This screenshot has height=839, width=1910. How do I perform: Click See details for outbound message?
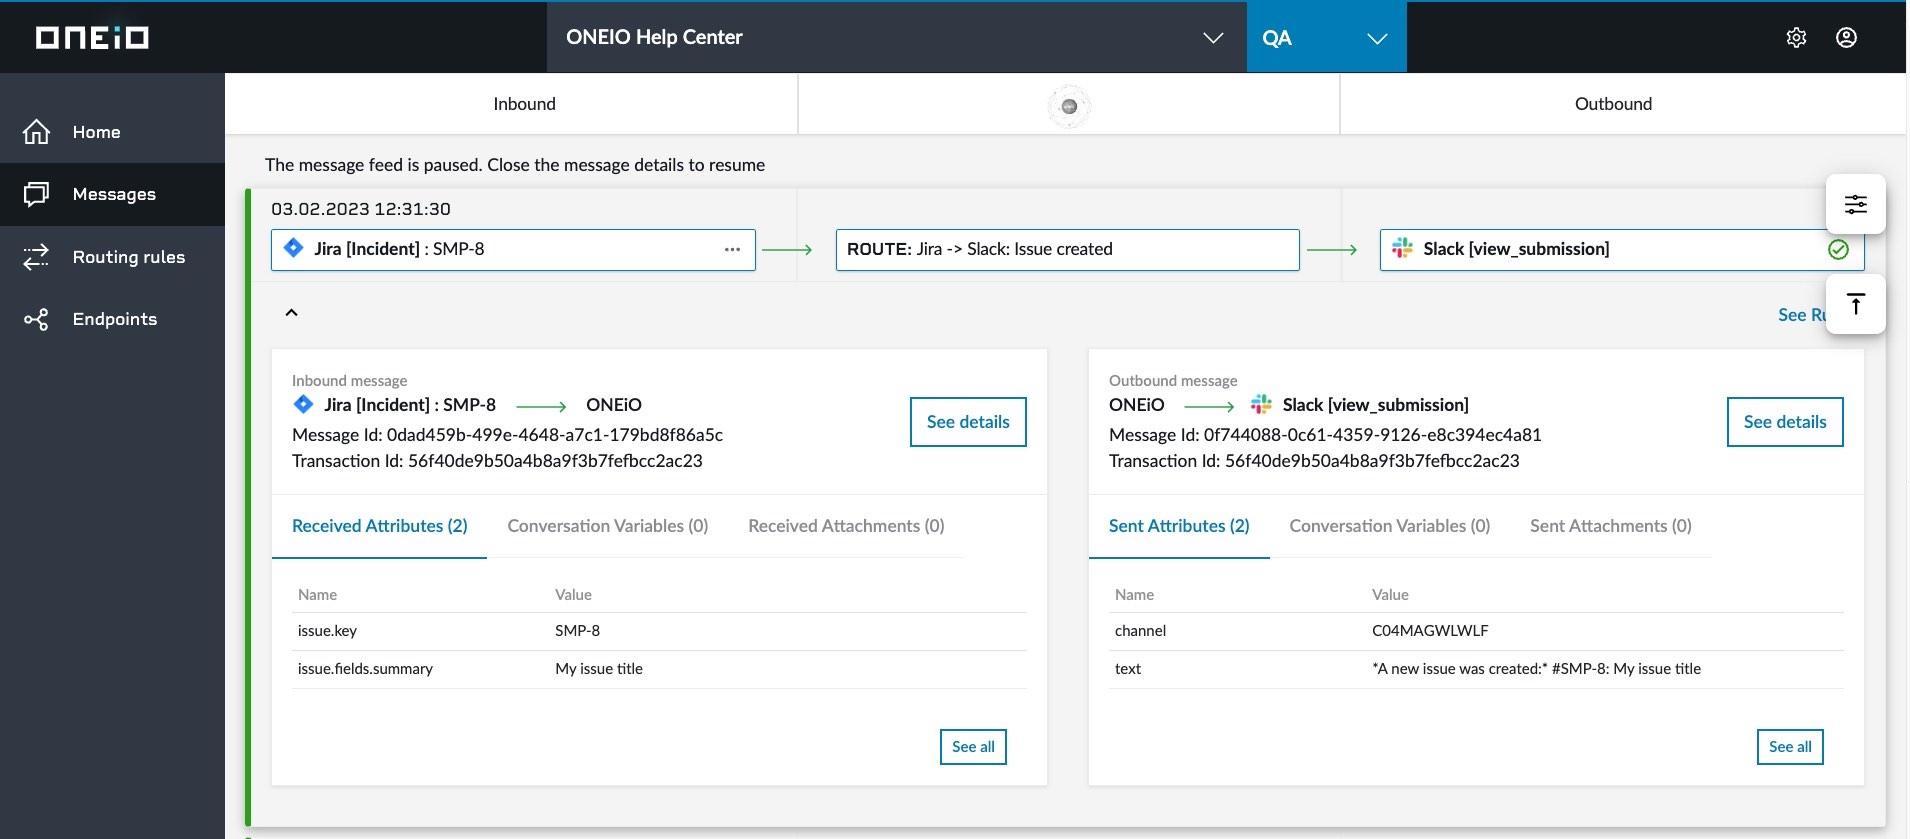[x=1784, y=422]
